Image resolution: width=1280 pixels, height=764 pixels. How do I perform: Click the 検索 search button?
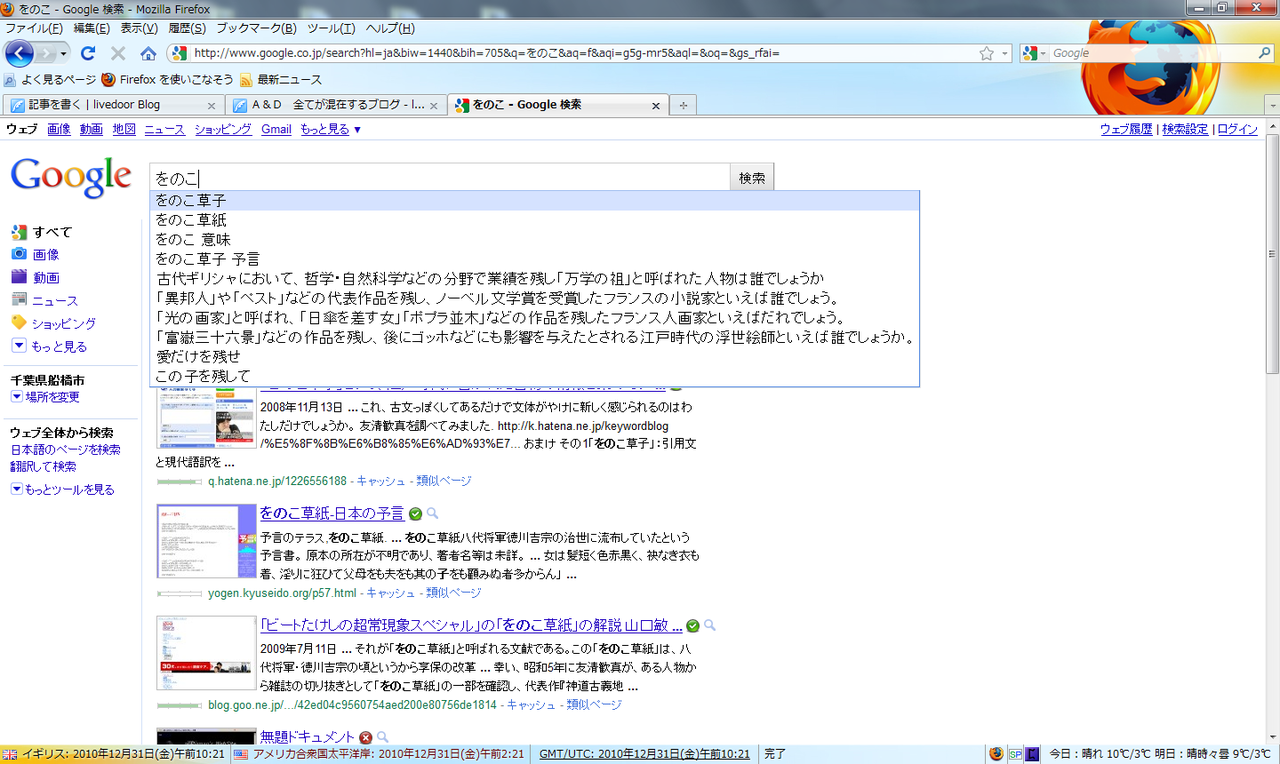tap(752, 178)
